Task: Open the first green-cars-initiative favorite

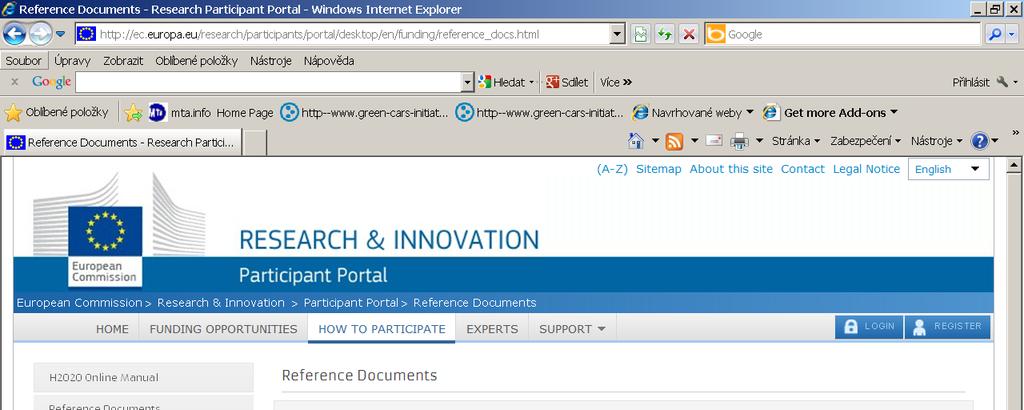Action: tap(364, 112)
